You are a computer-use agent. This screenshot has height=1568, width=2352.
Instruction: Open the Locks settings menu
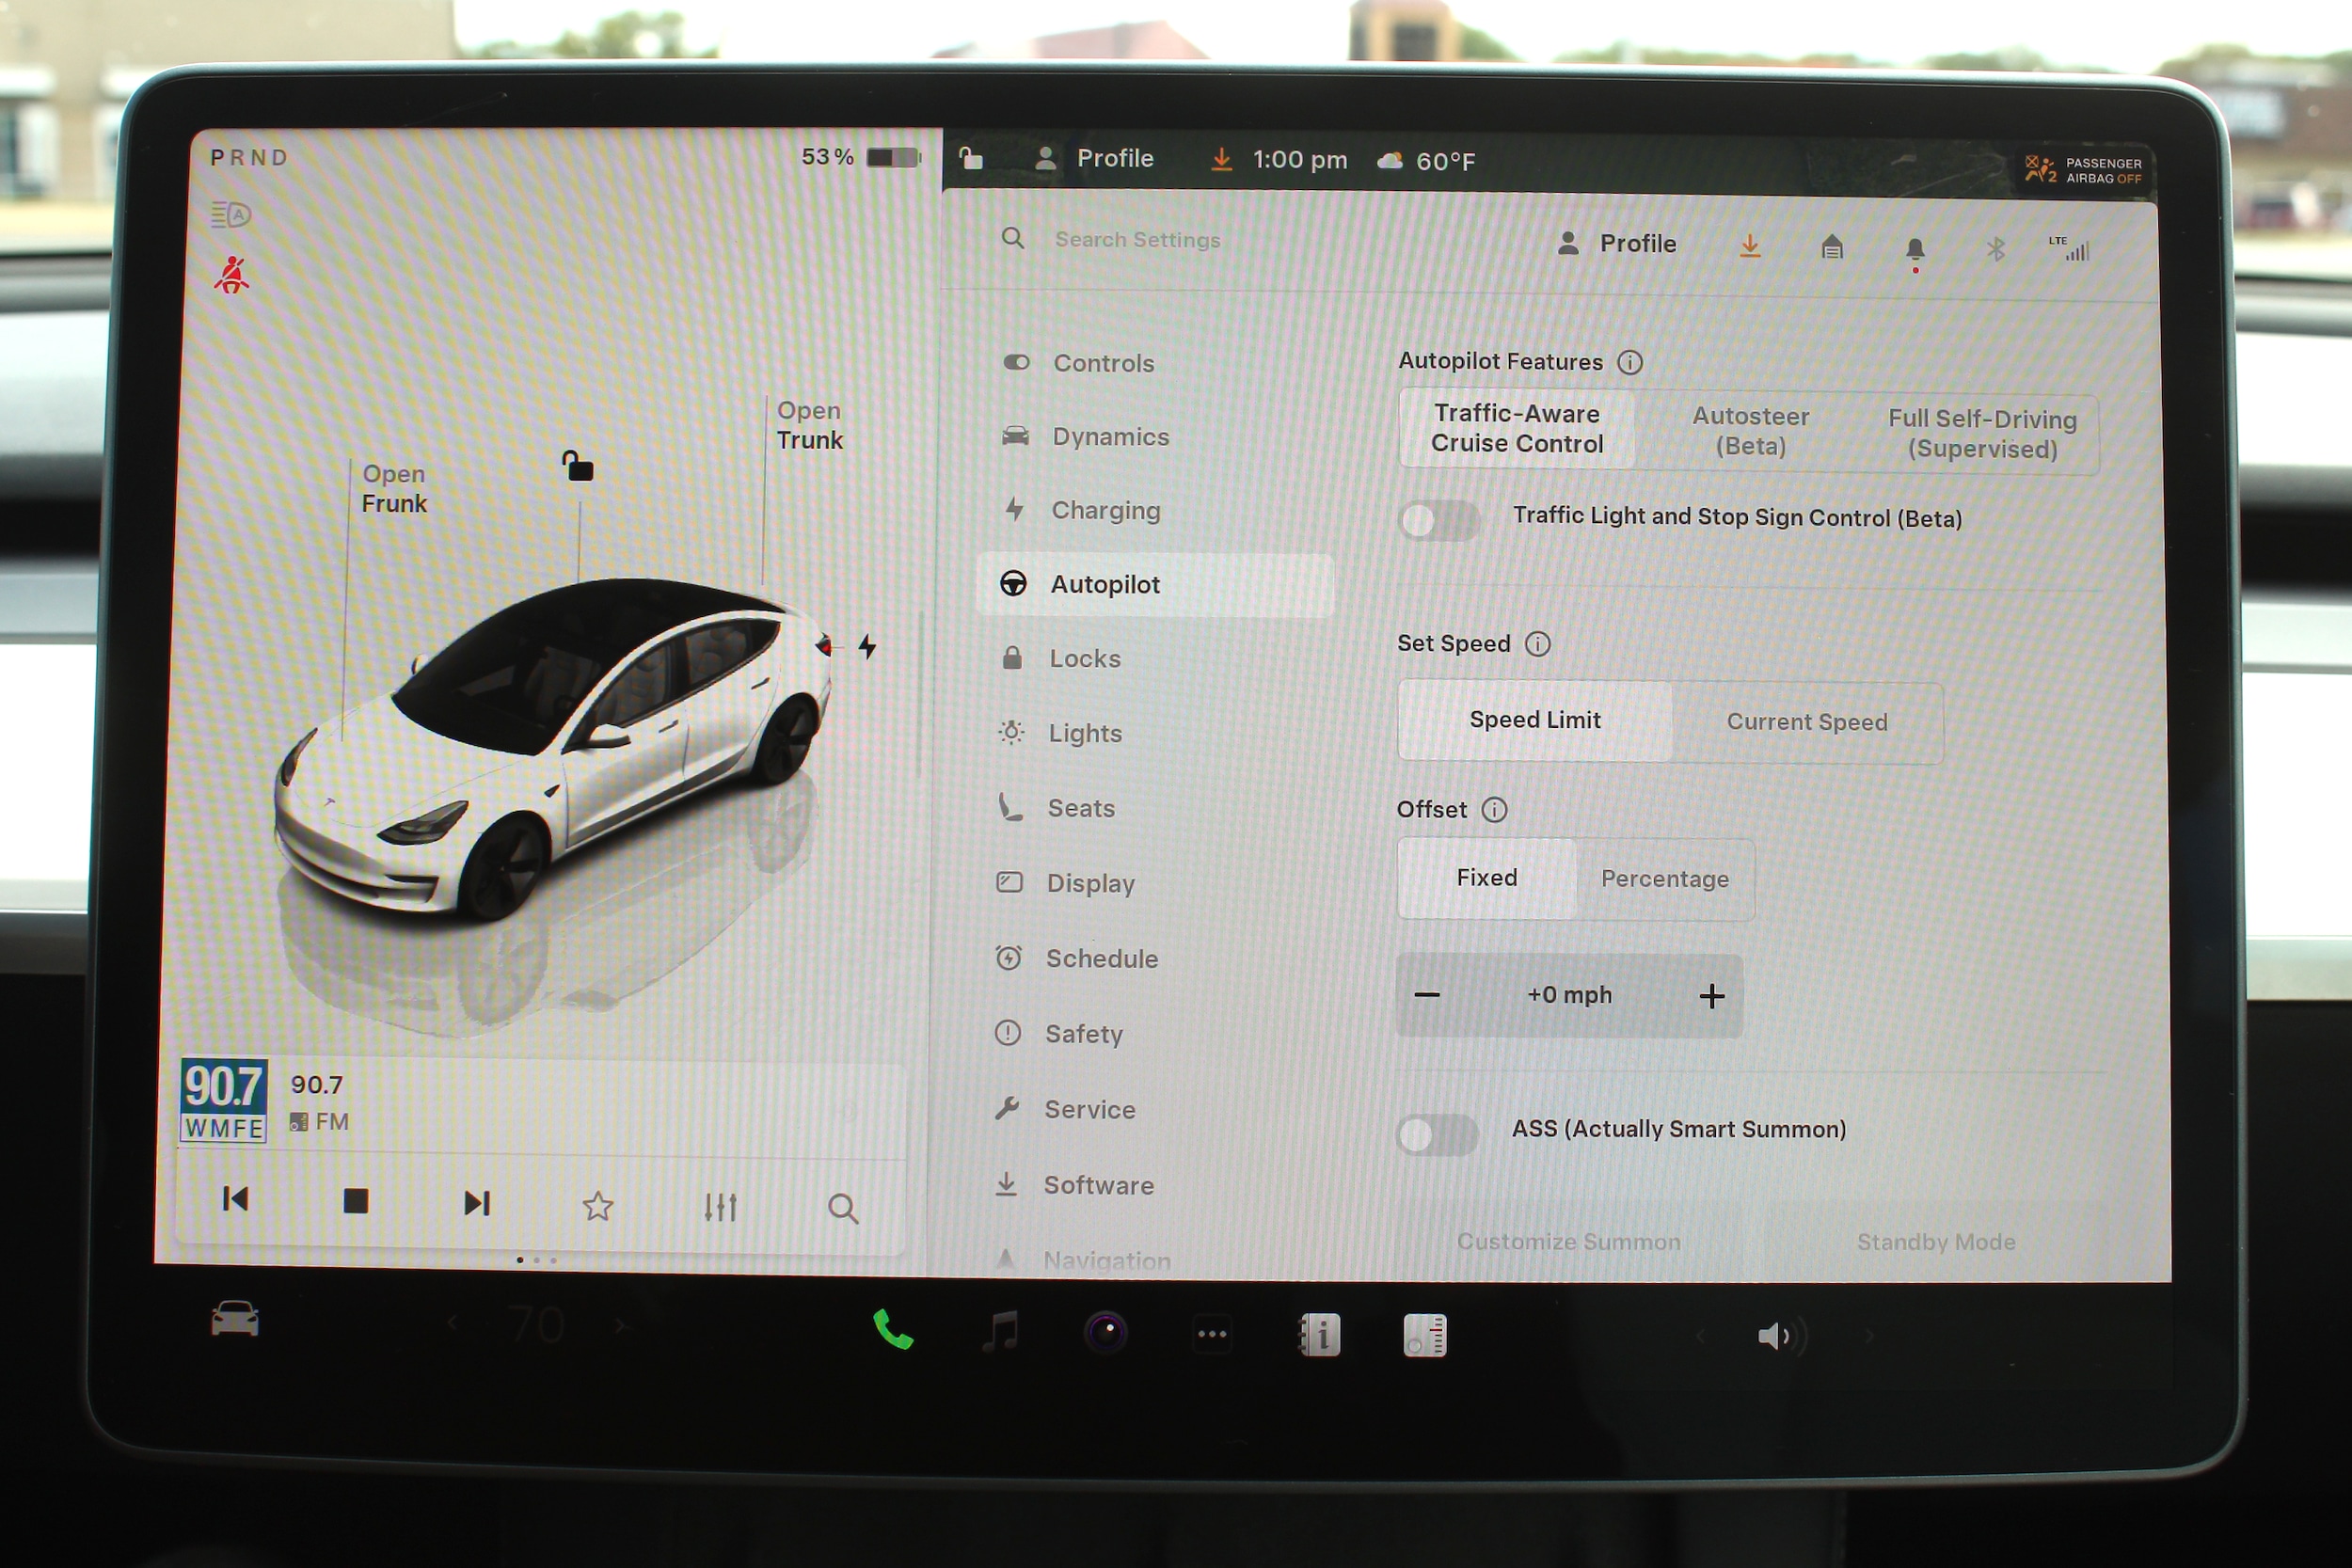click(x=1085, y=659)
